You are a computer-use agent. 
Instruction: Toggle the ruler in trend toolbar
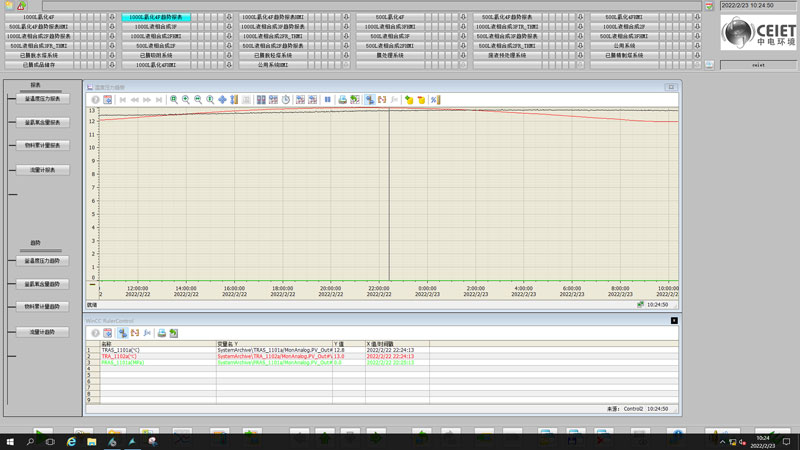pos(370,100)
